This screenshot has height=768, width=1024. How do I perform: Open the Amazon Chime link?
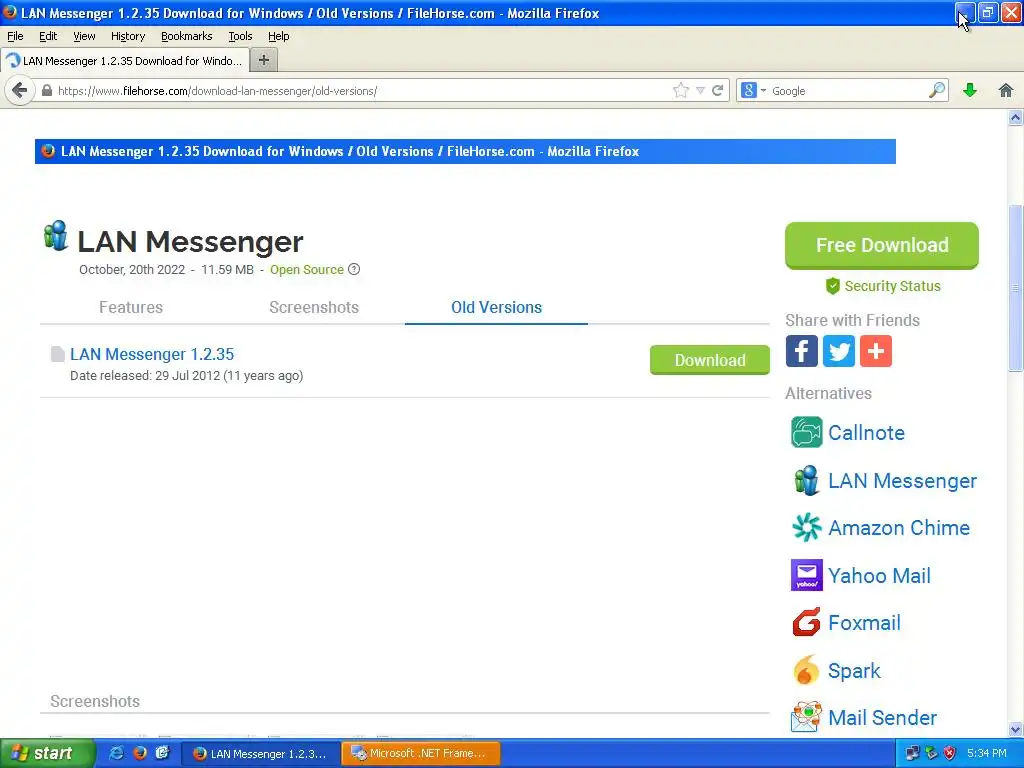pyautogui.click(x=899, y=528)
